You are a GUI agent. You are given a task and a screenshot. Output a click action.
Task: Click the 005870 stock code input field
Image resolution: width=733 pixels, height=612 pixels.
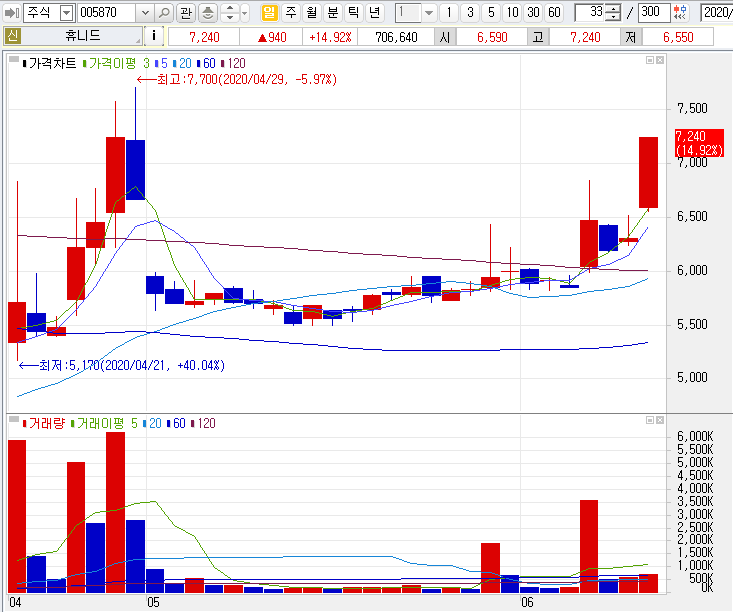(x=107, y=13)
